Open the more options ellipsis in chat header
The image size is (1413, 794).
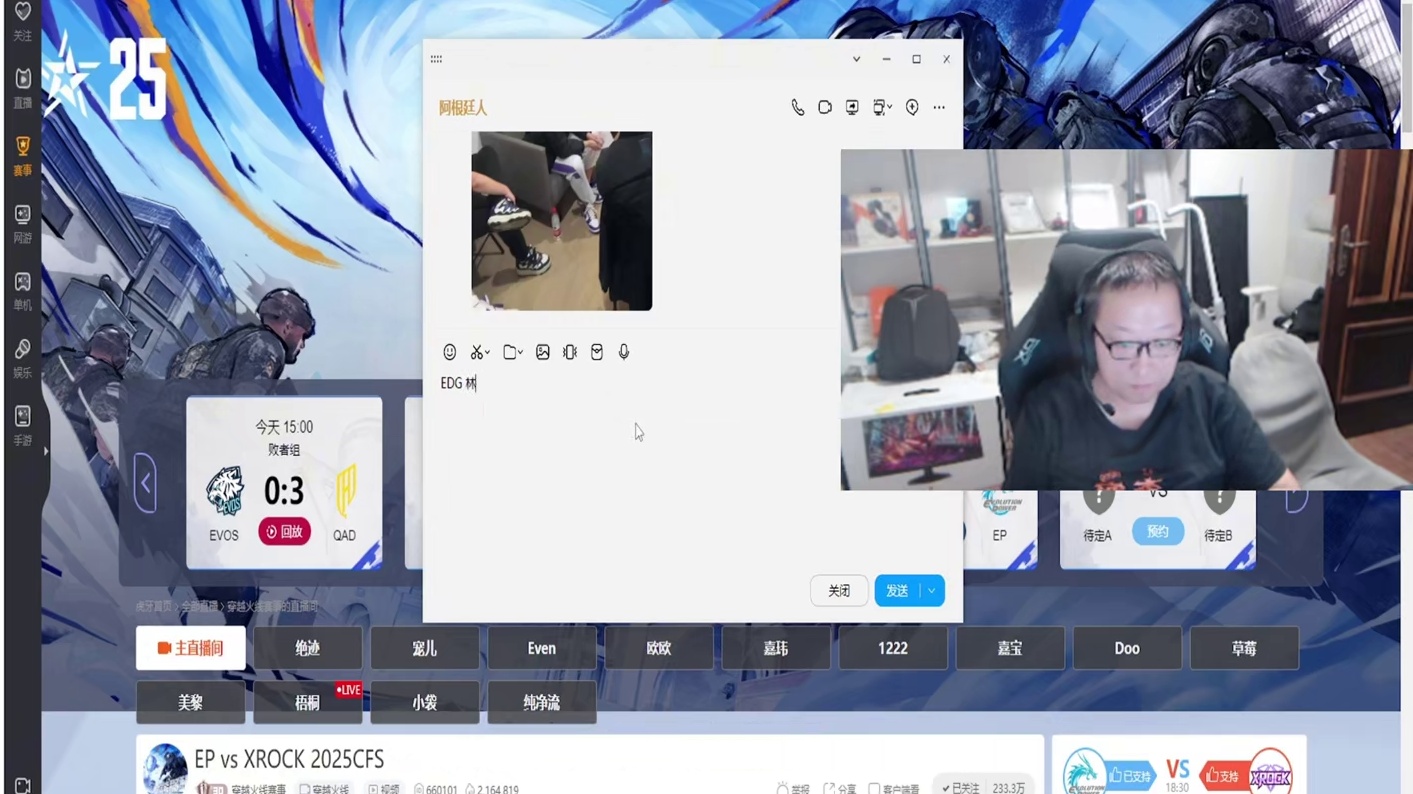point(938,107)
